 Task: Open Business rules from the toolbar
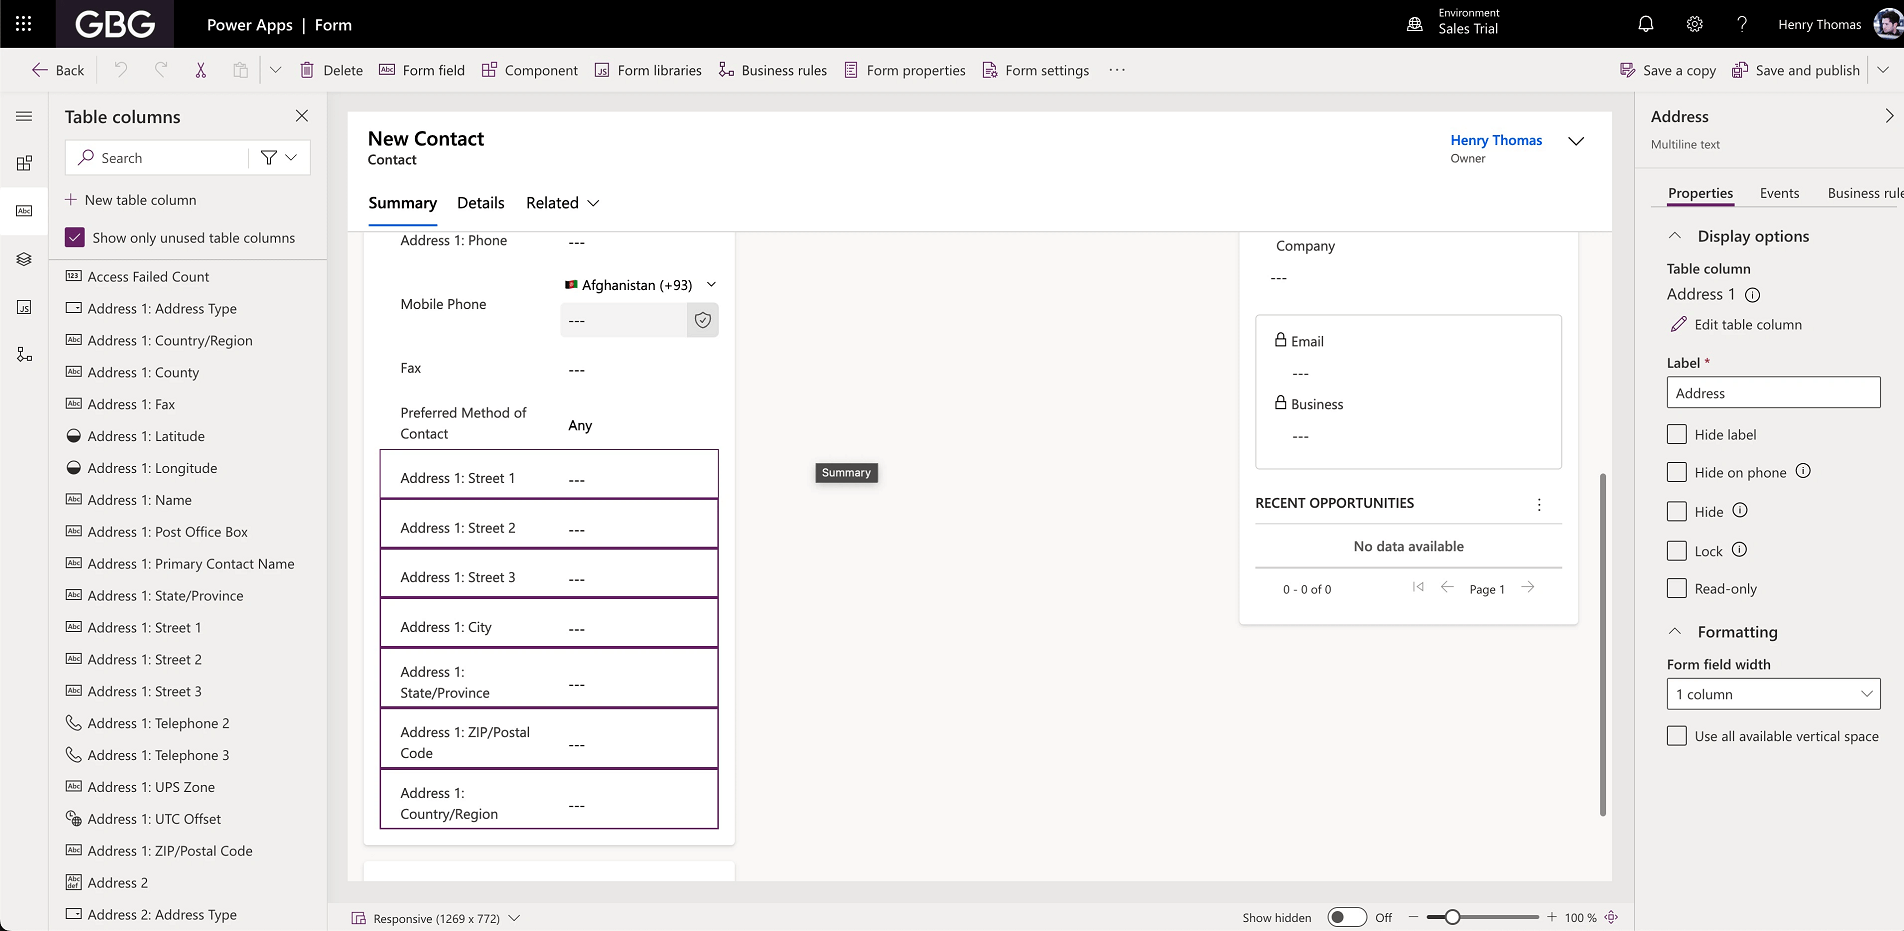pos(772,70)
